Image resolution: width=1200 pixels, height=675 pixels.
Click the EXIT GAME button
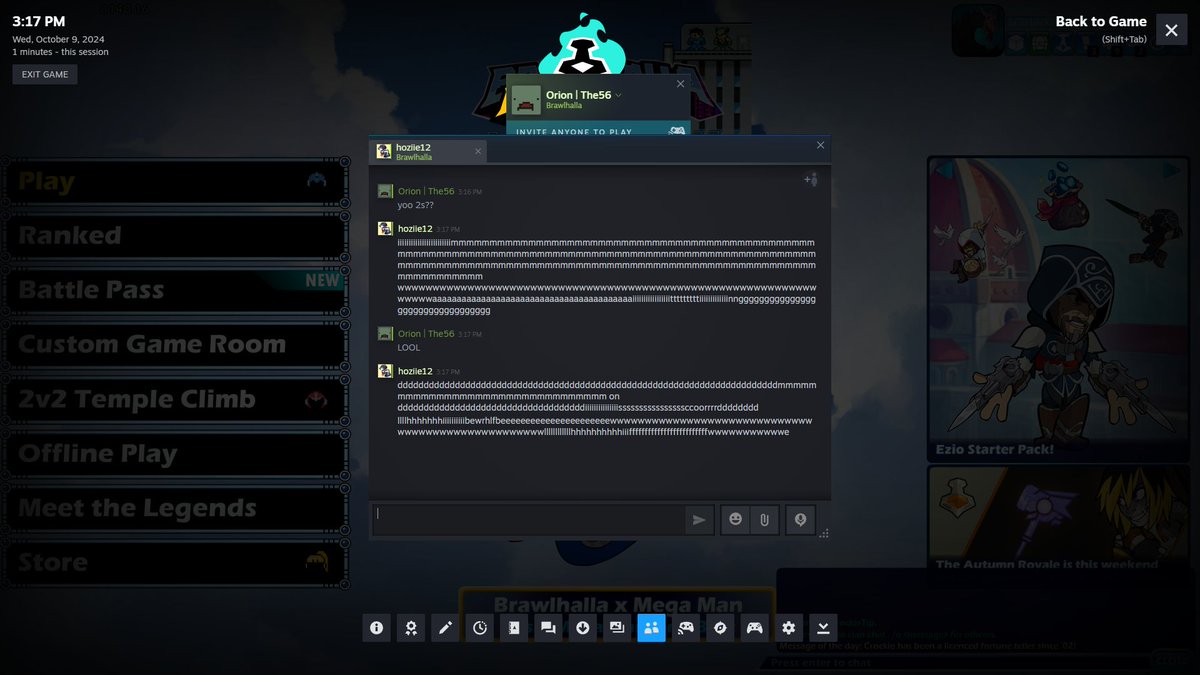[x=45, y=74]
